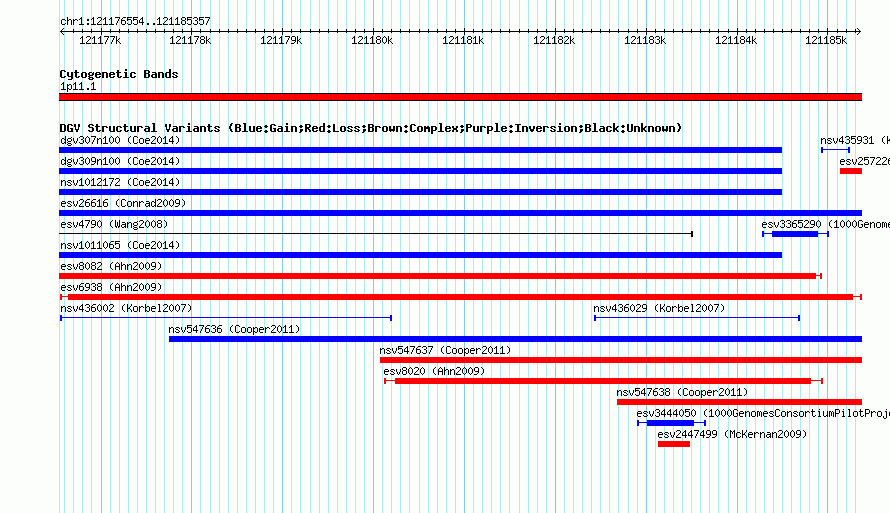Click the esv26616 (Conrad2009) blue bar
890x513 pixels.
(x=460, y=213)
